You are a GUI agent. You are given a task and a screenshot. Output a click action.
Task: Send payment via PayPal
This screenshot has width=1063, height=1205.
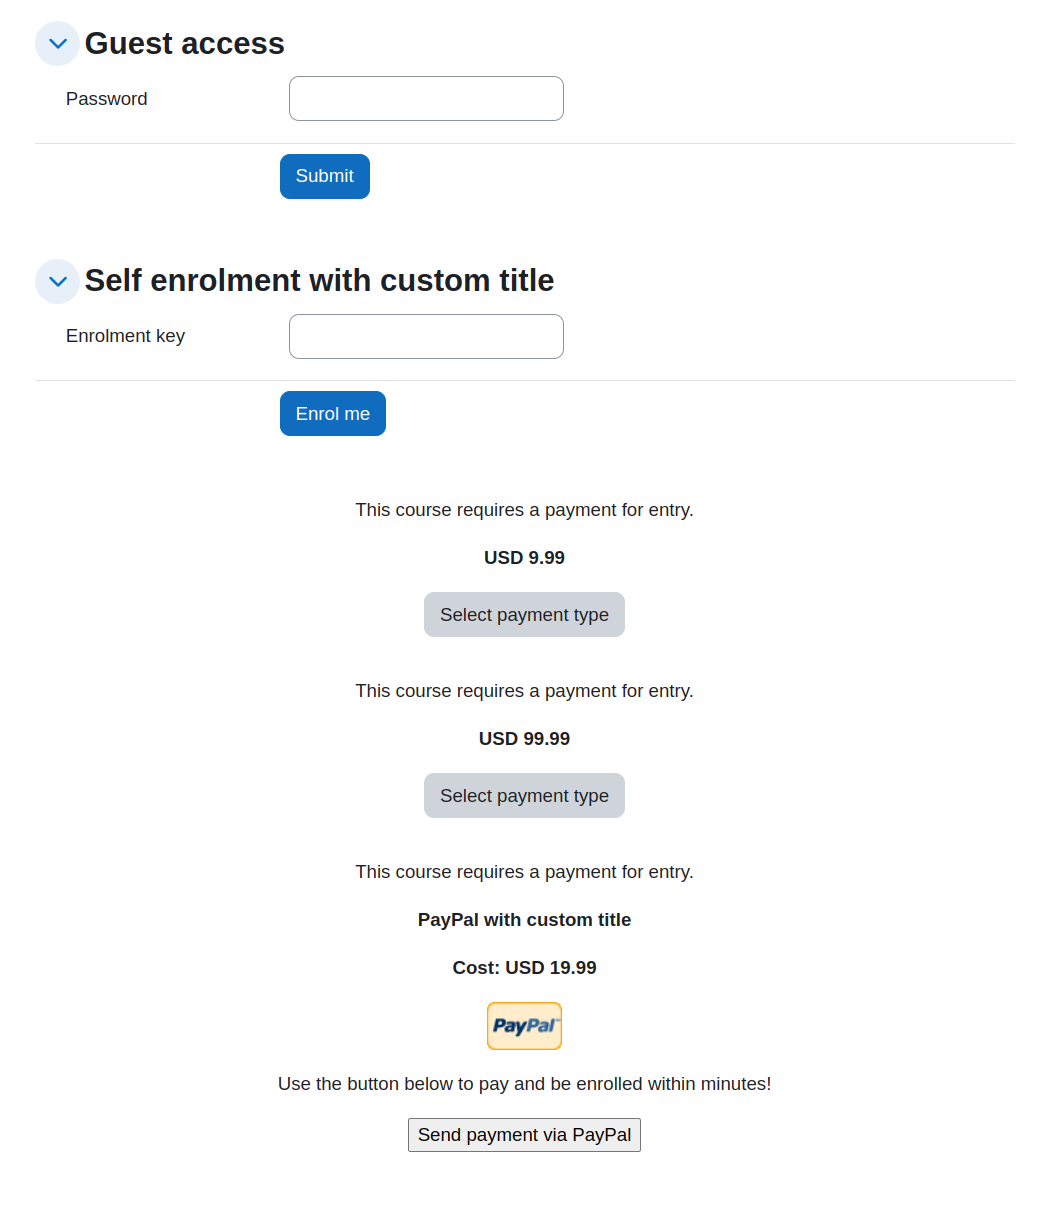point(524,1135)
